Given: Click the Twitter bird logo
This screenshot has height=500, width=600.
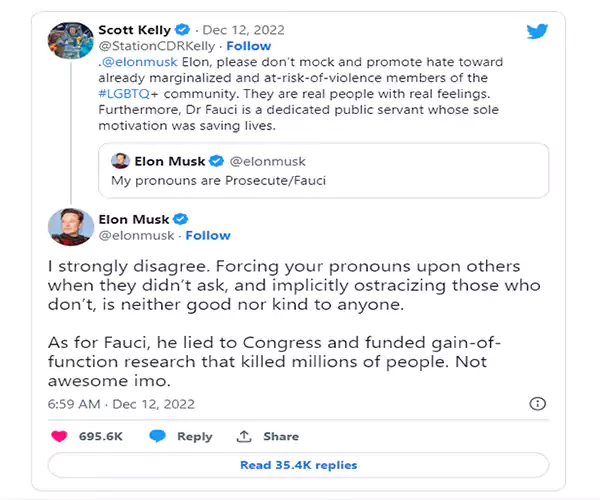Looking at the screenshot, I should [537, 31].
